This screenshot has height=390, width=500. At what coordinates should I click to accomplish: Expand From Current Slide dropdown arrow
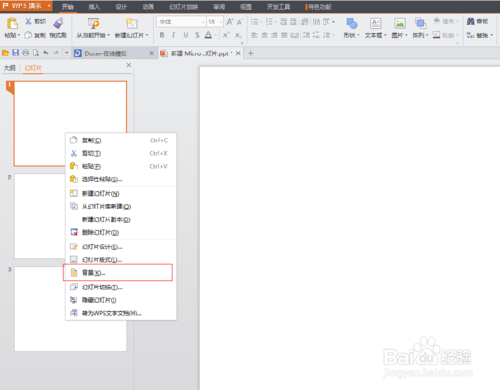pyautogui.click(x=108, y=35)
